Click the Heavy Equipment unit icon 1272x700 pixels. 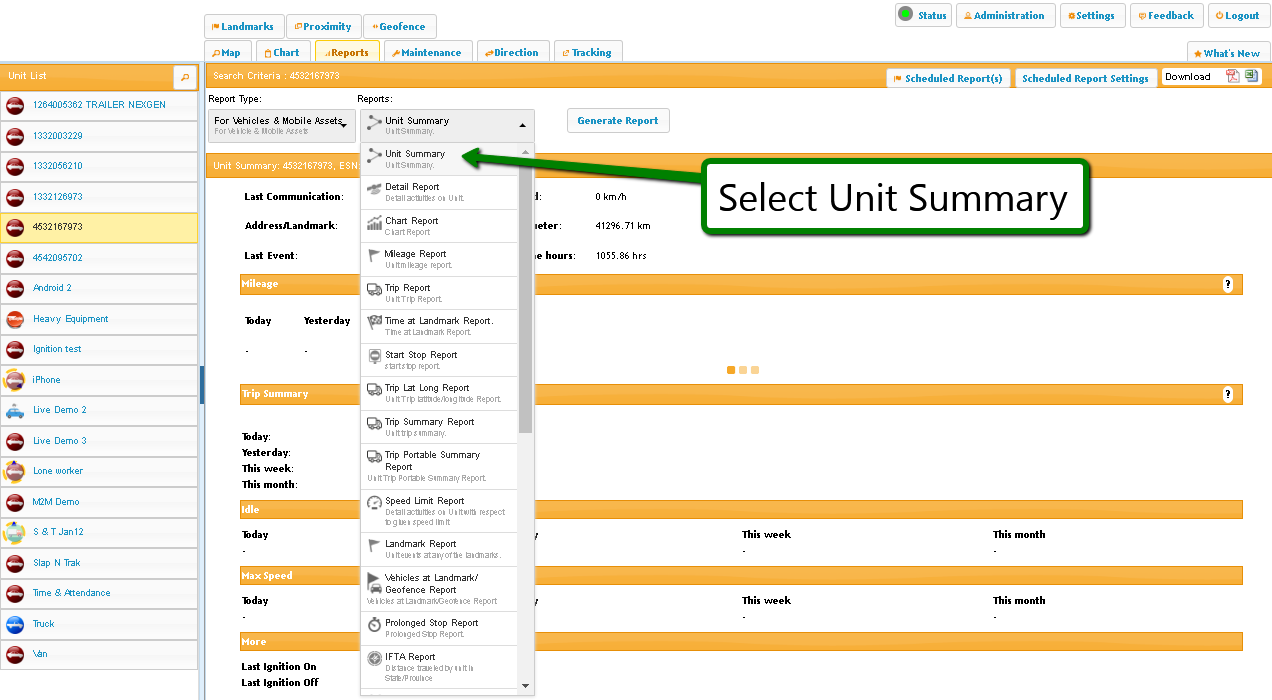point(15,320)
